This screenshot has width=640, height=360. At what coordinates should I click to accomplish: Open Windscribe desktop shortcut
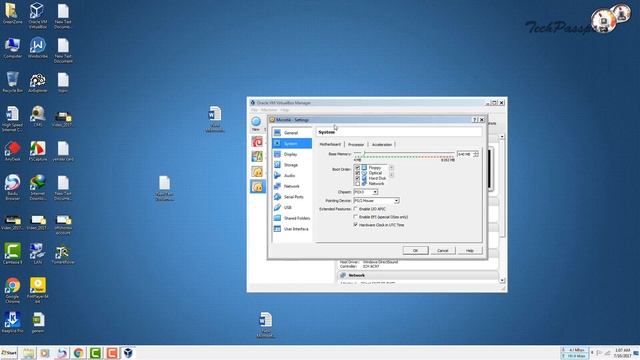point(38,48)
